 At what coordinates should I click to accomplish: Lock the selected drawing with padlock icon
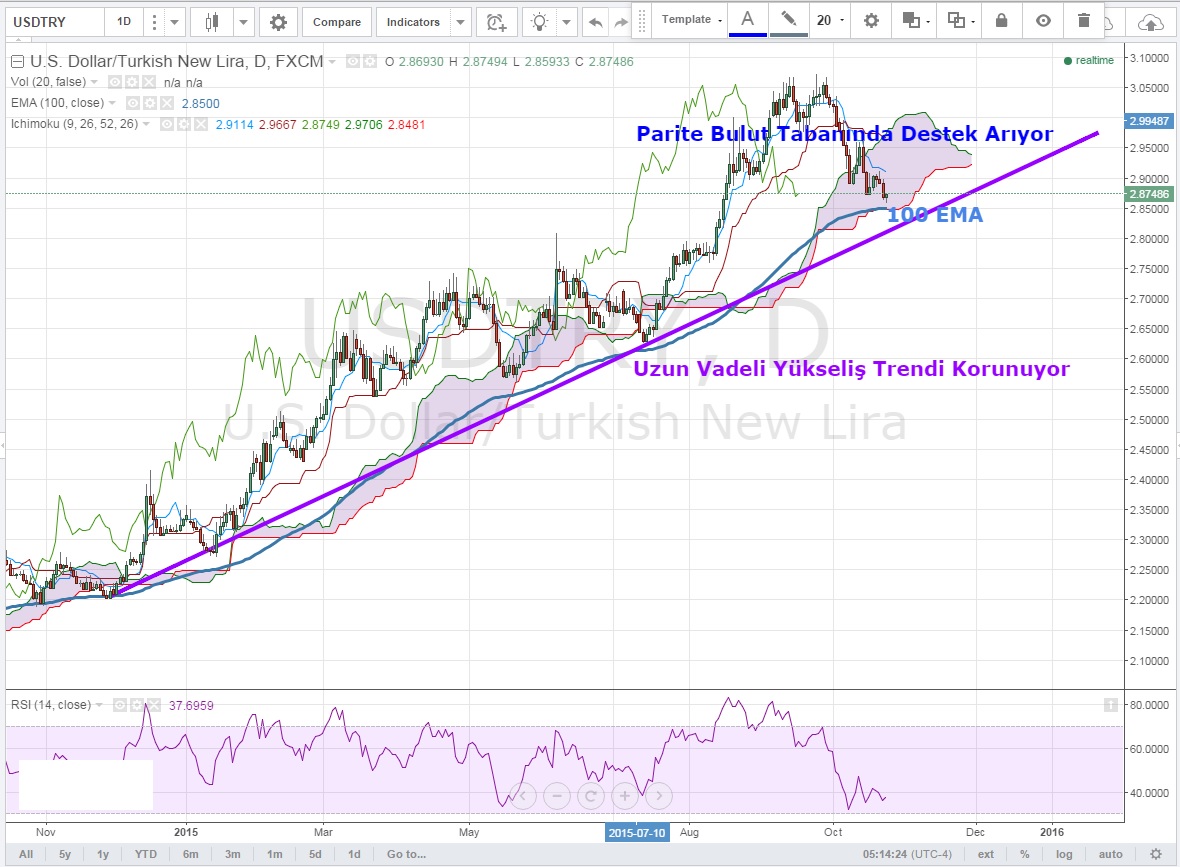click(1001, 20)
